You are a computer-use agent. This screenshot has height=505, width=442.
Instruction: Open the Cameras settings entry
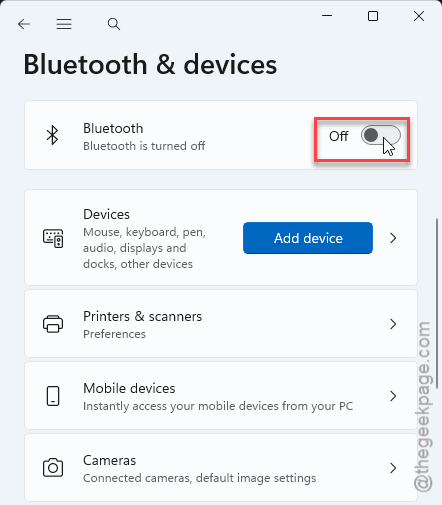click(x=221, y=468)
